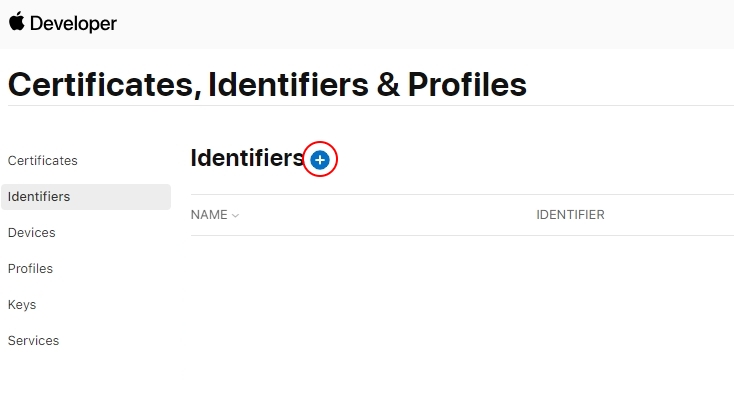Open the Certificates section in sidebar
Viewport: 734px width, 416px height.
point(43,161)
